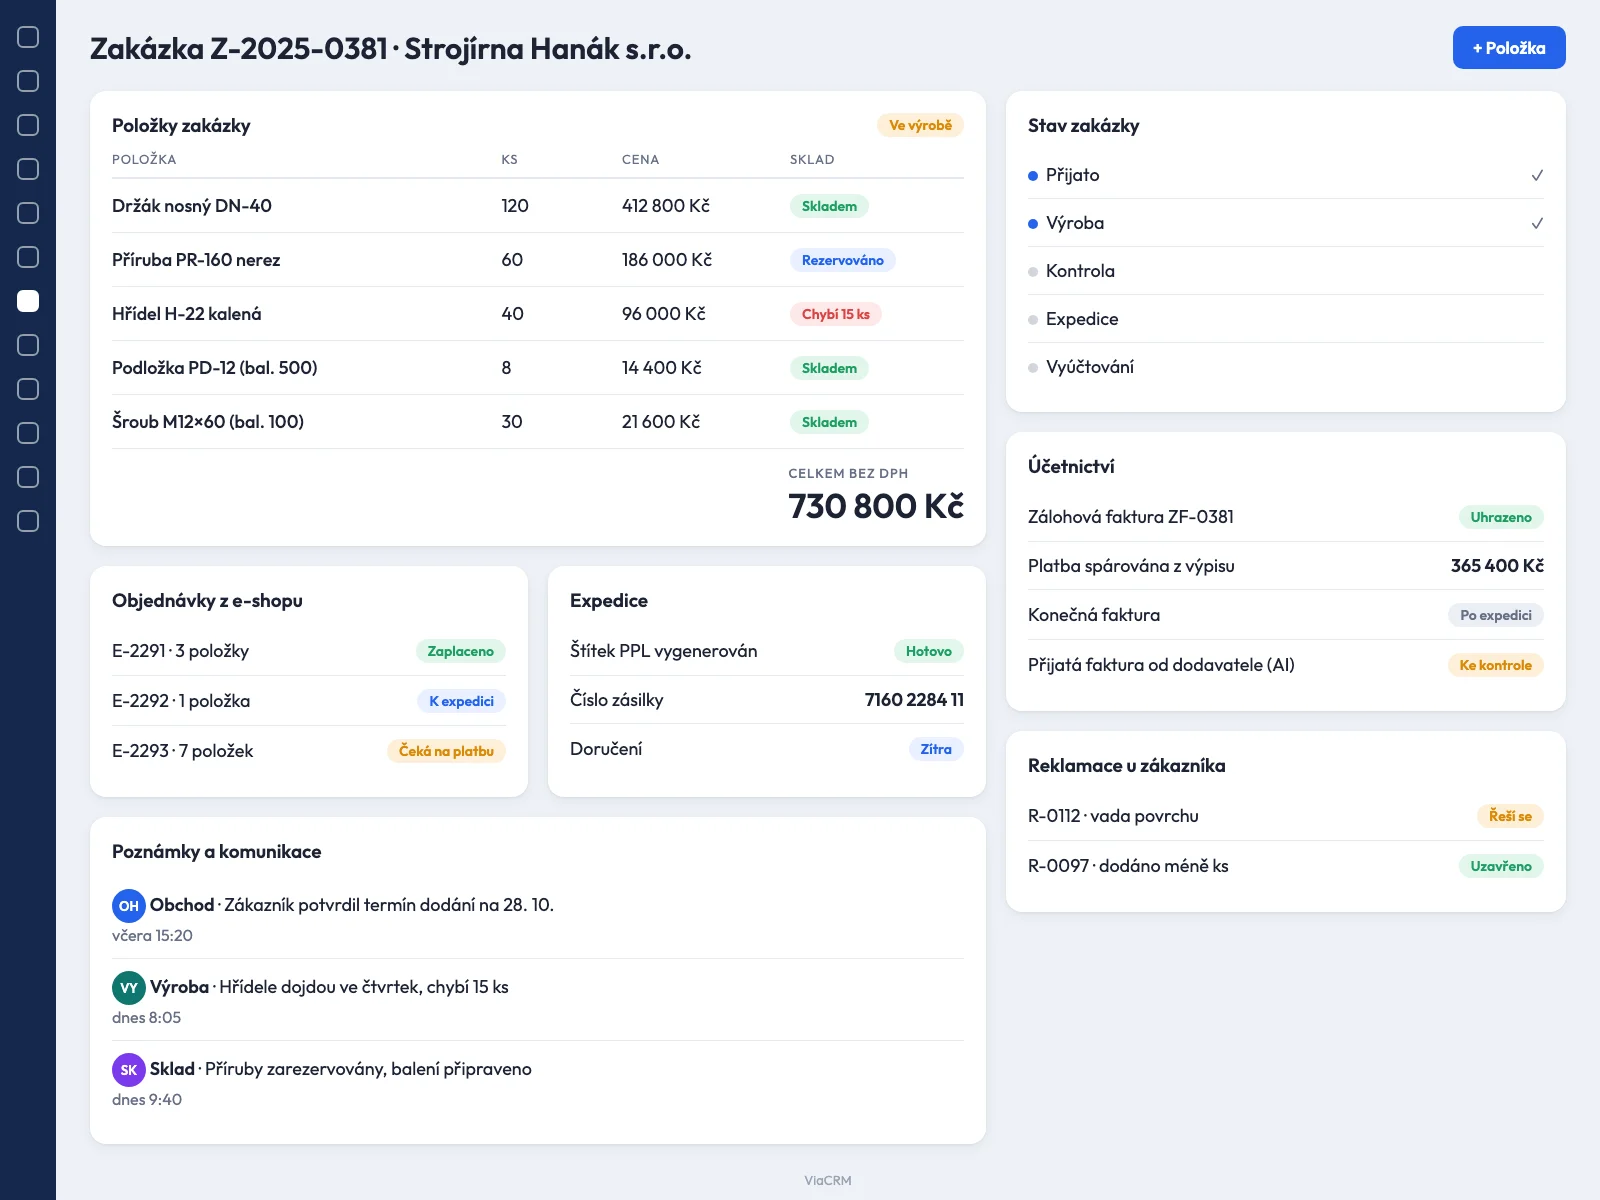Click the VY avatar next to Výroba

129,987
